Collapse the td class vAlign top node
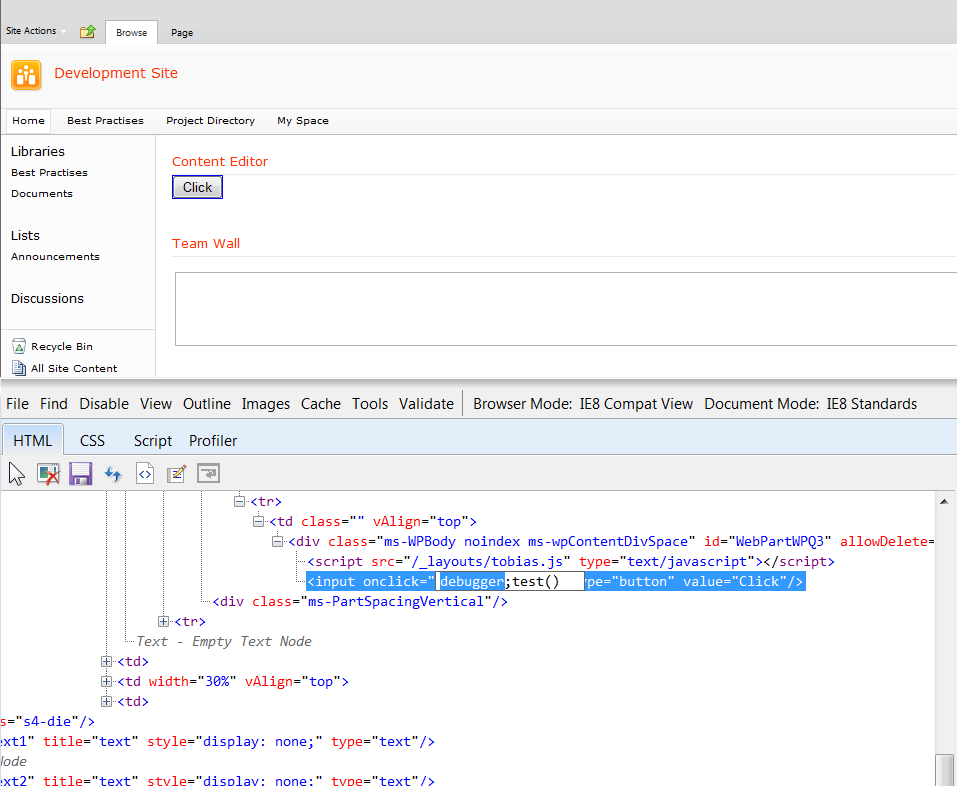This screenshot has height=786, width=957. [258, 521]
